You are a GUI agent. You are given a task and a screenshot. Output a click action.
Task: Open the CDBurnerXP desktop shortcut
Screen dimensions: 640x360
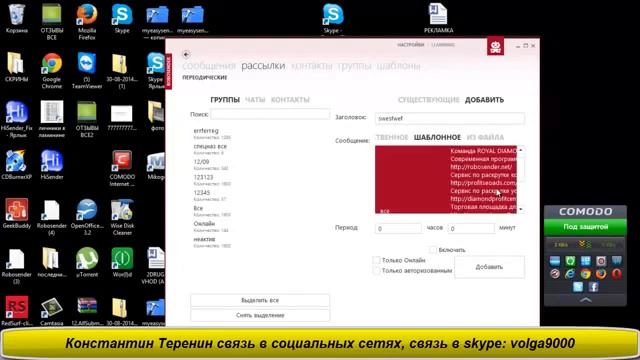point(17,165)
